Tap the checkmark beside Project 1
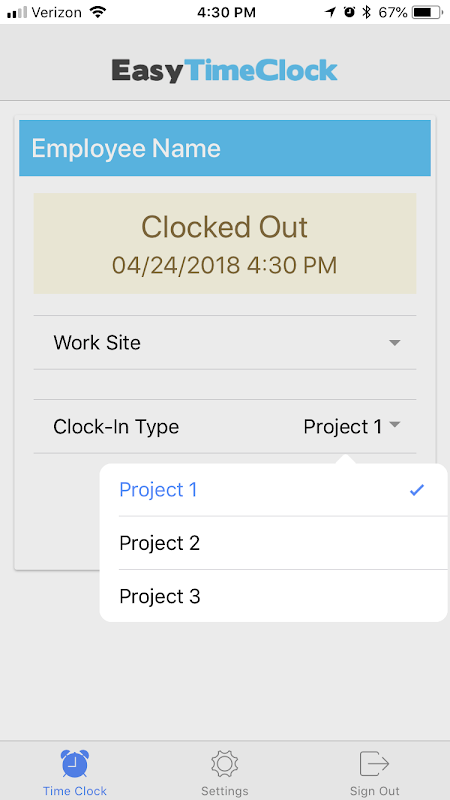This screenshot has width=450, height=800. click(417, 490)
